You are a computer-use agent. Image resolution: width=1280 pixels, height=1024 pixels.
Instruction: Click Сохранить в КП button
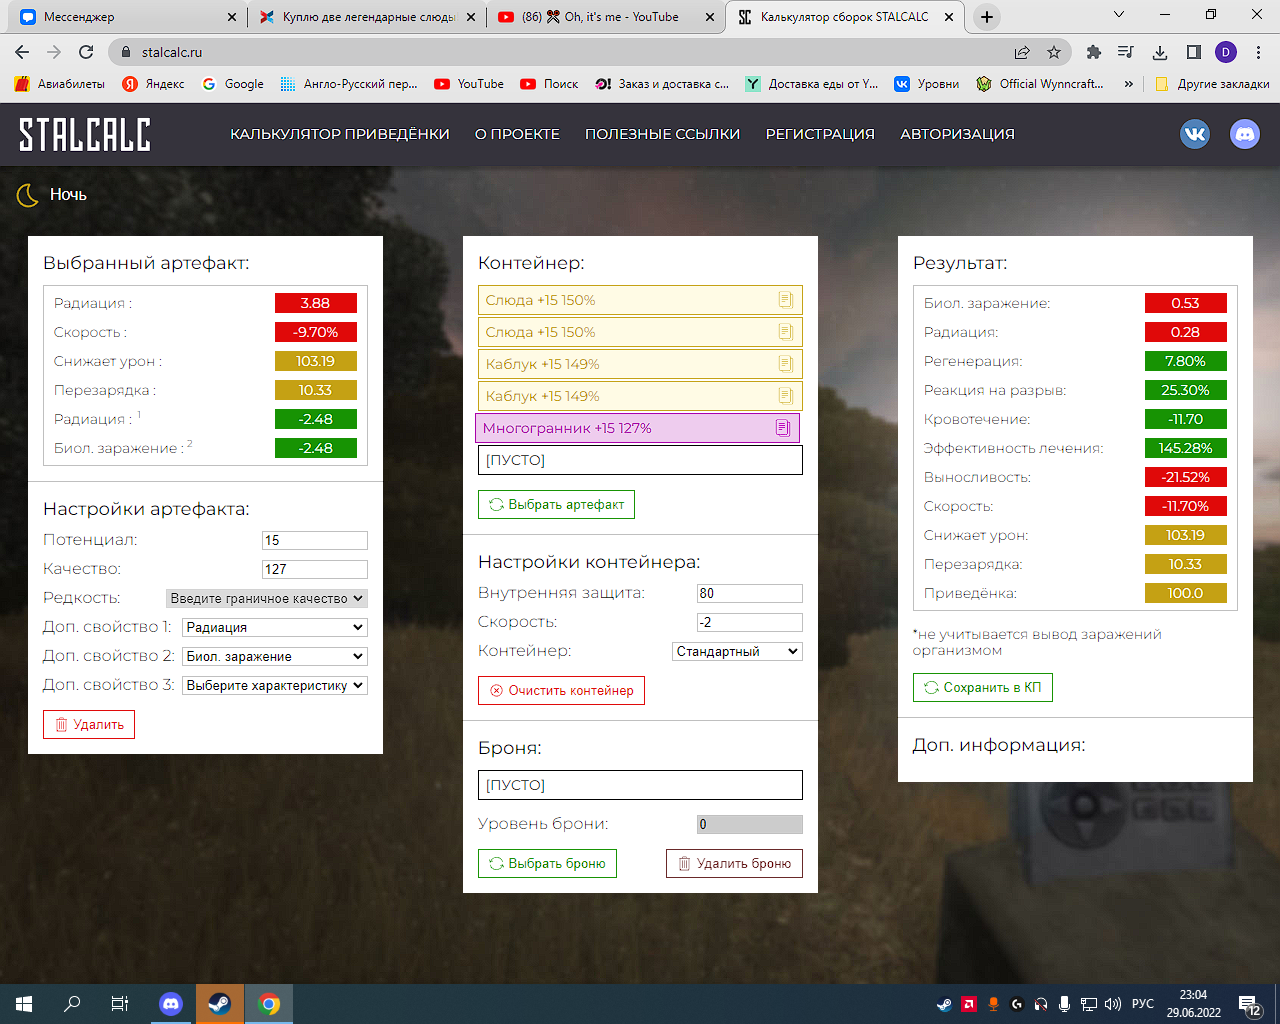tap(983, 687)
